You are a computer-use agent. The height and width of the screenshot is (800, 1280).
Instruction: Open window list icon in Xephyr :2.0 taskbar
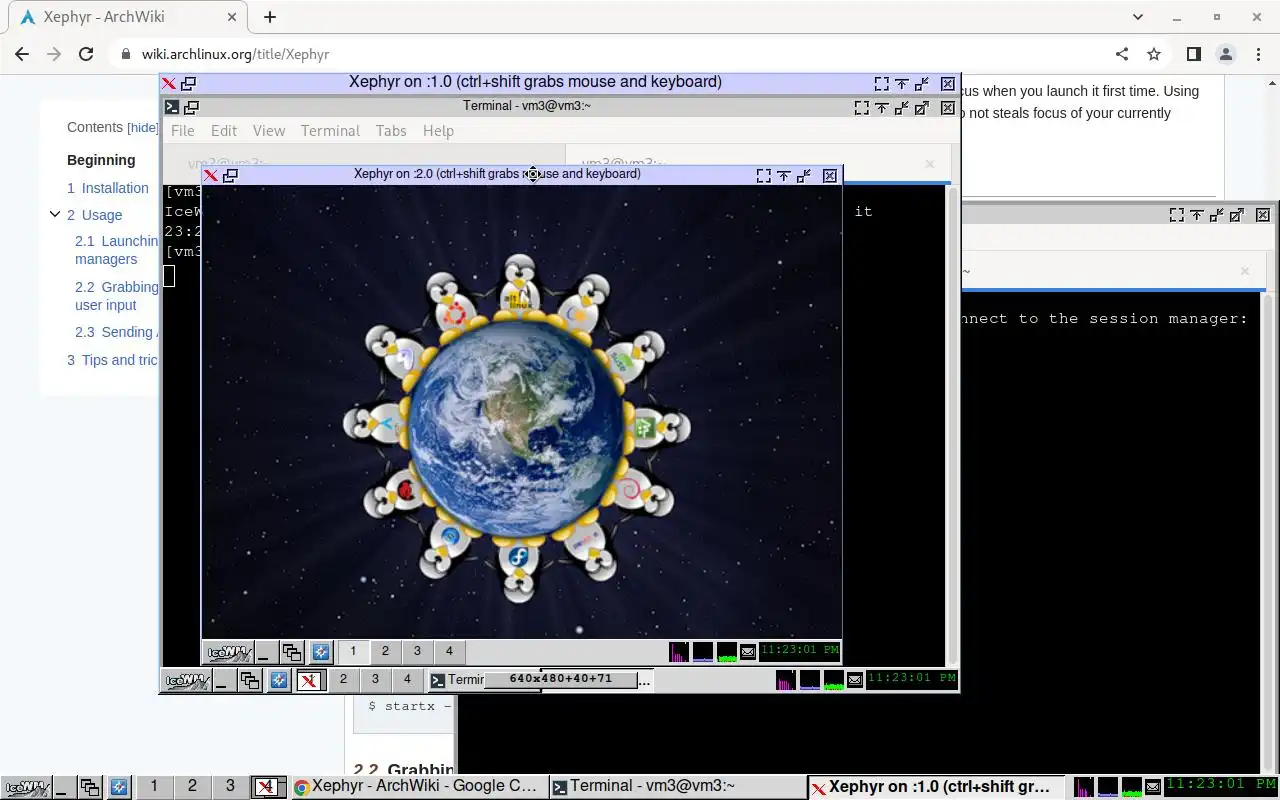pyautogui.click(x=292, y=652)
